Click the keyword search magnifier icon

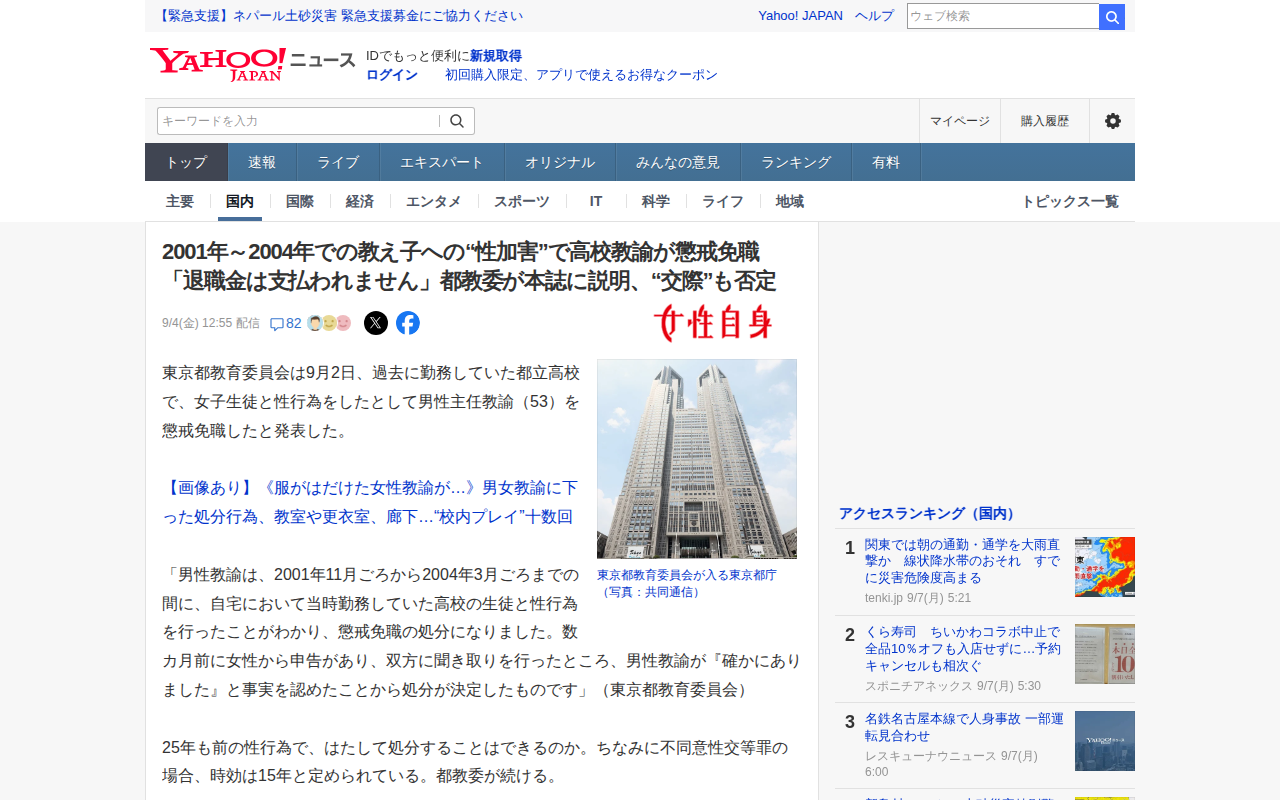click(457, 121)
